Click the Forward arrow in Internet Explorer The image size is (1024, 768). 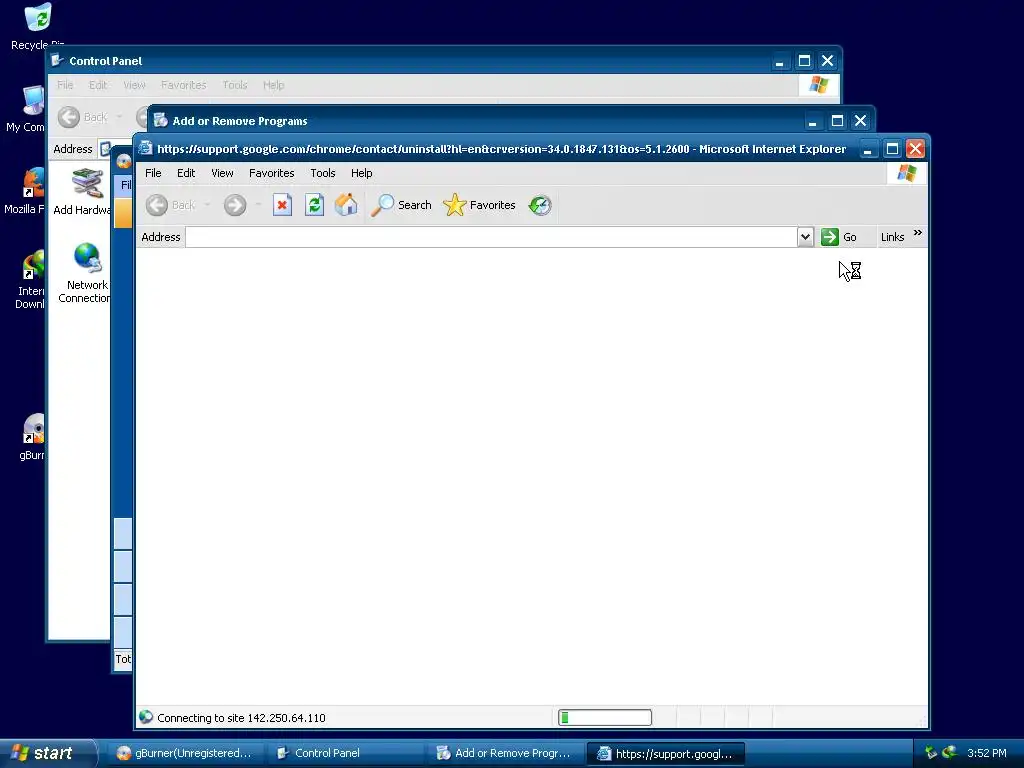[x=235, y=205]
